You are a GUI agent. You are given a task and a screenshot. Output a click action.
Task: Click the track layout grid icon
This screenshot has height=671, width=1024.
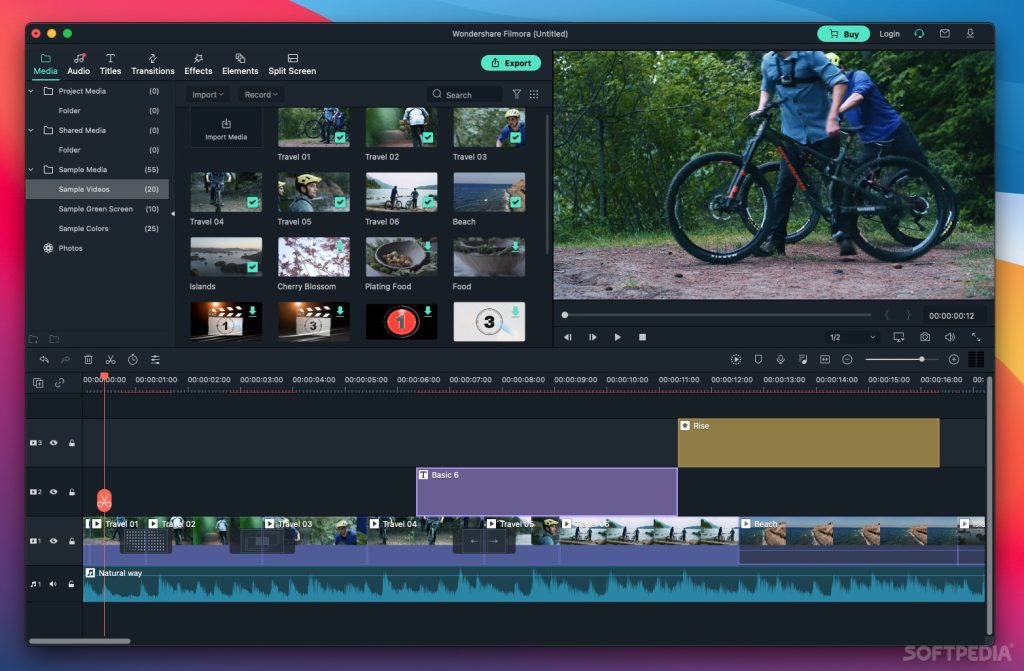[x=976, y=359]
